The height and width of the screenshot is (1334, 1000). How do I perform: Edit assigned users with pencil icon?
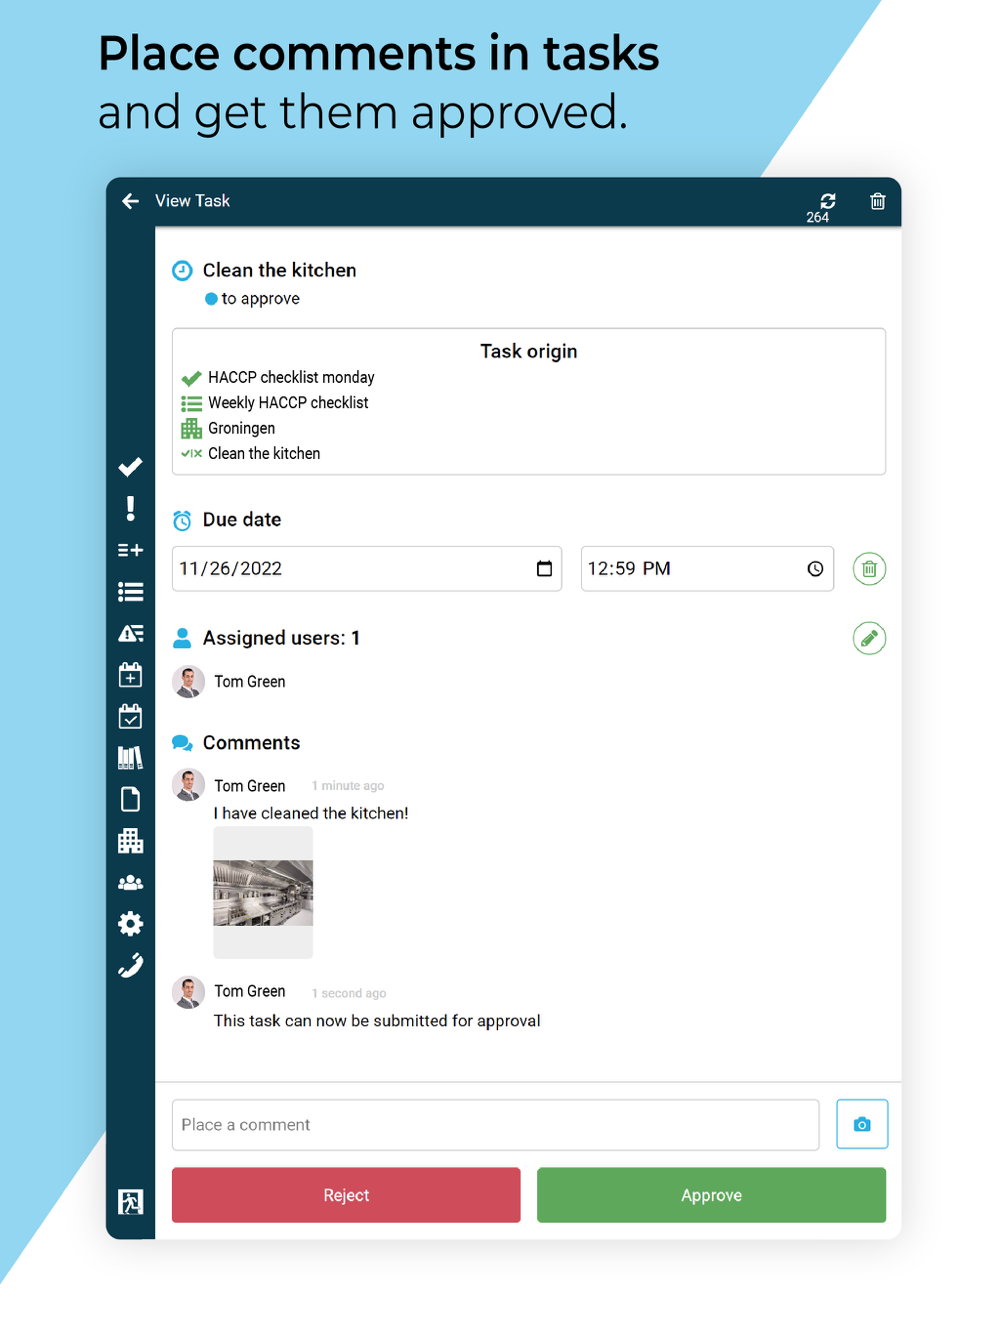coord(869,638)
